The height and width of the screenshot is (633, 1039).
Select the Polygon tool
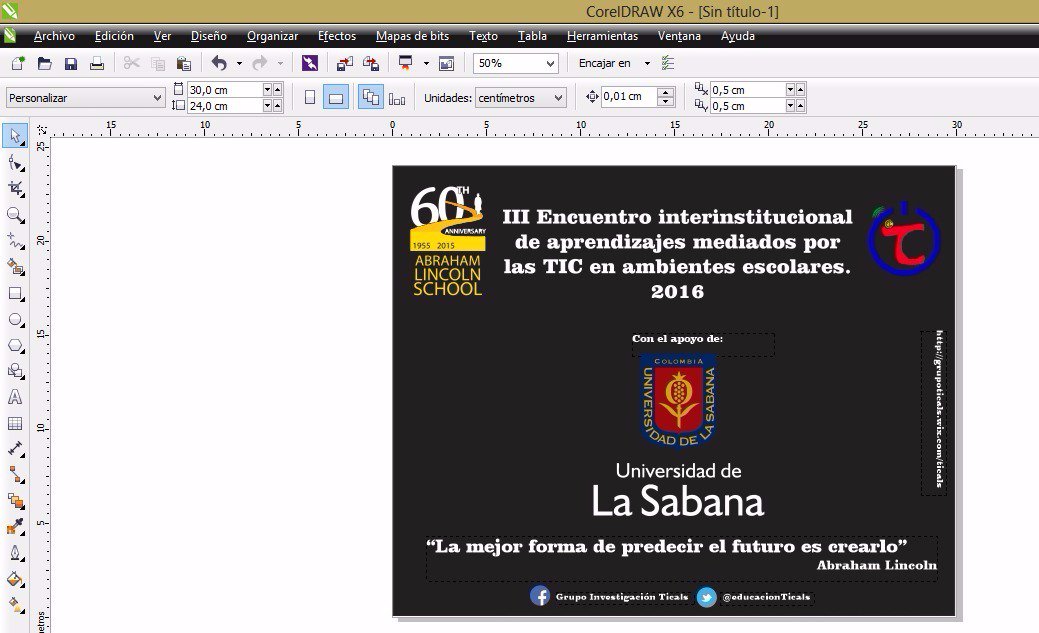pyautogui.click(x=15, y=345)
